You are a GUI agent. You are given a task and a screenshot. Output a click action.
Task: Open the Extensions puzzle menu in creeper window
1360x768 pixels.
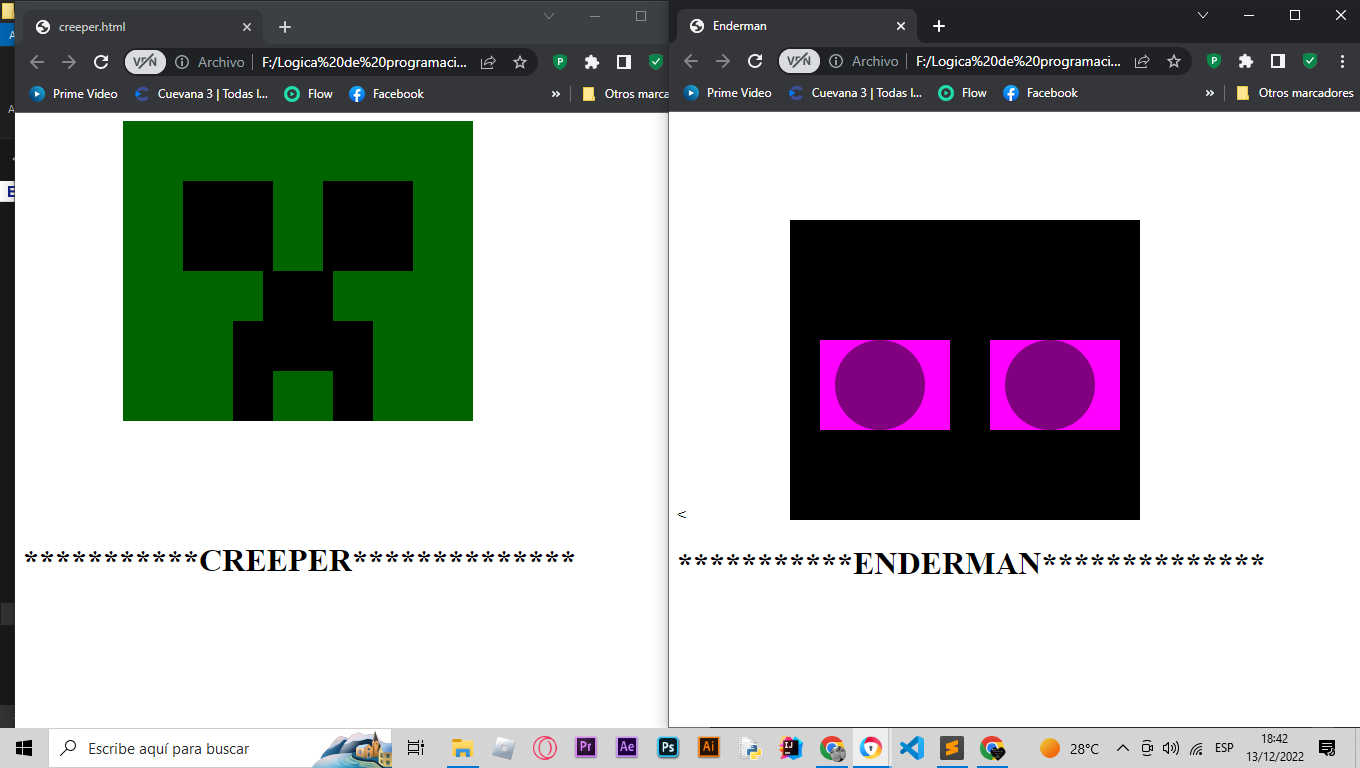click(x=592, y=62)
